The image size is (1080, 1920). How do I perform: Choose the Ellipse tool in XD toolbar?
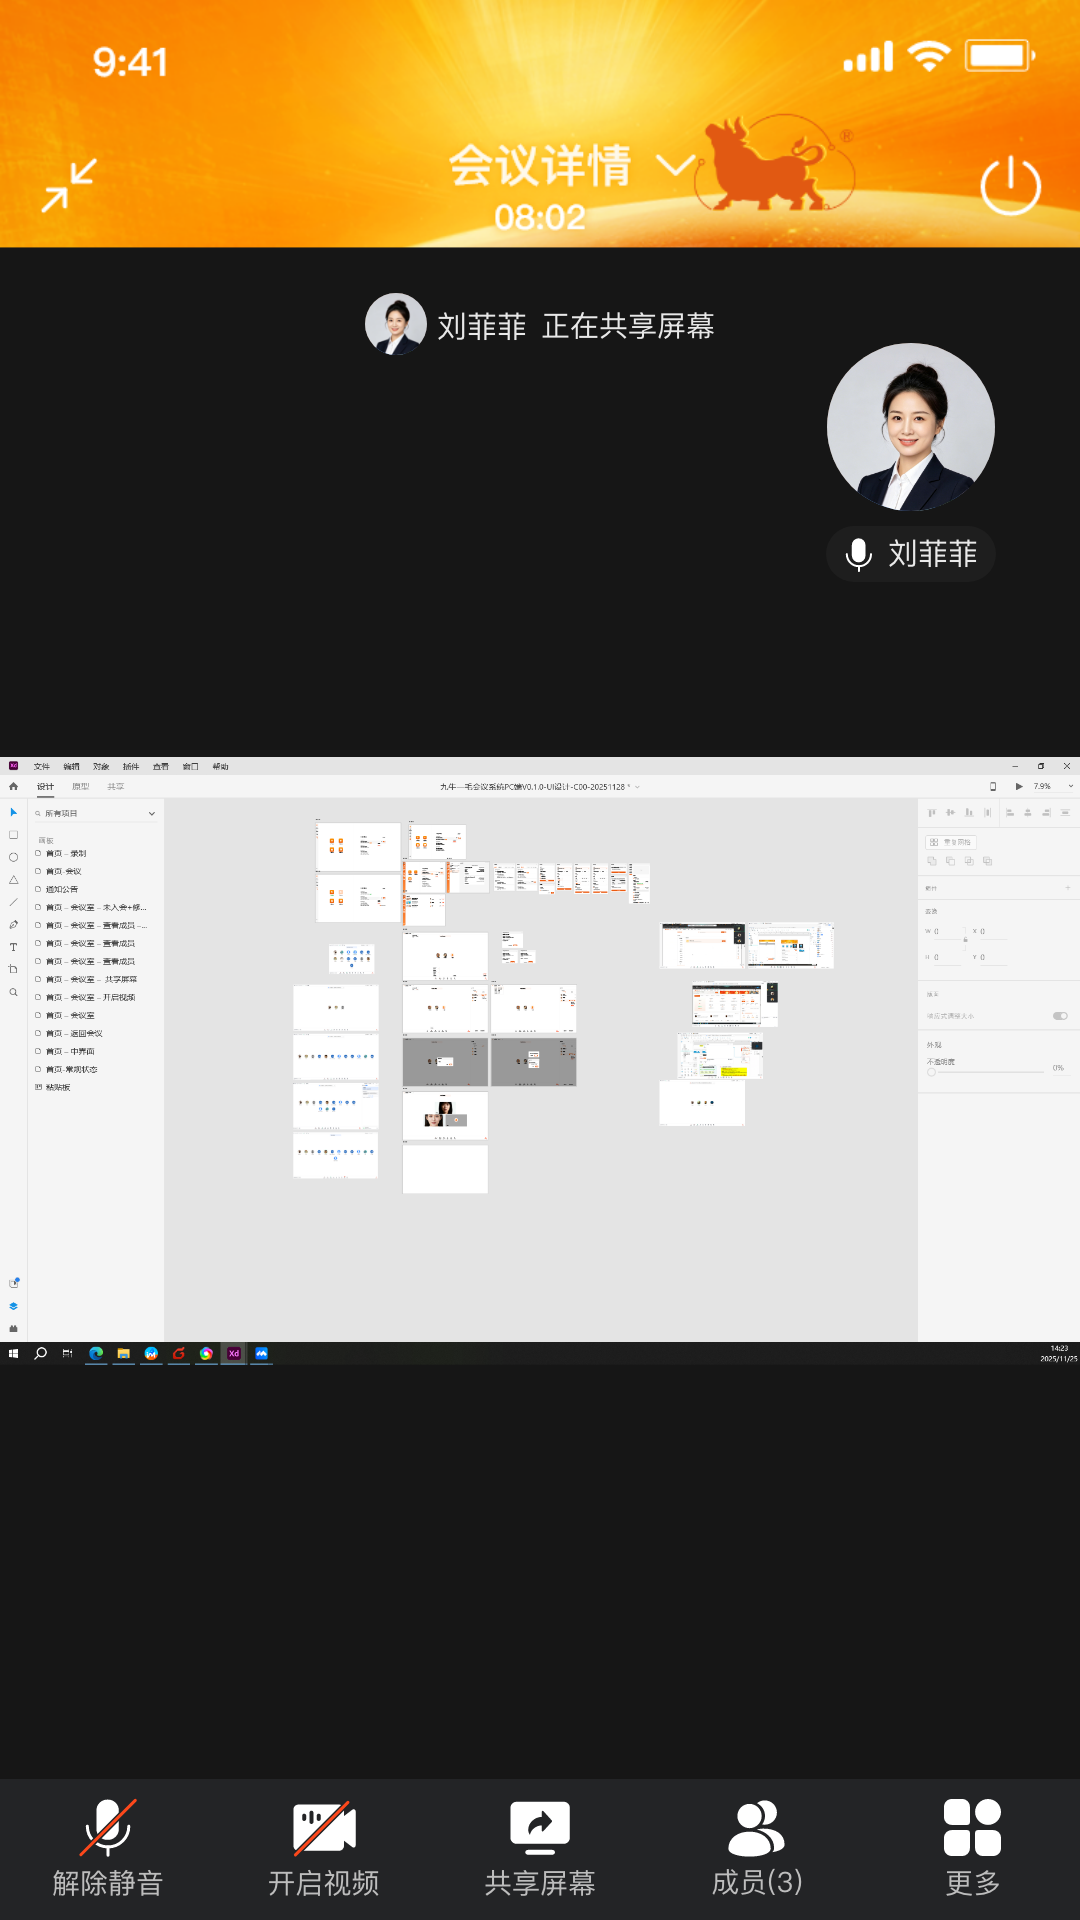13,857
